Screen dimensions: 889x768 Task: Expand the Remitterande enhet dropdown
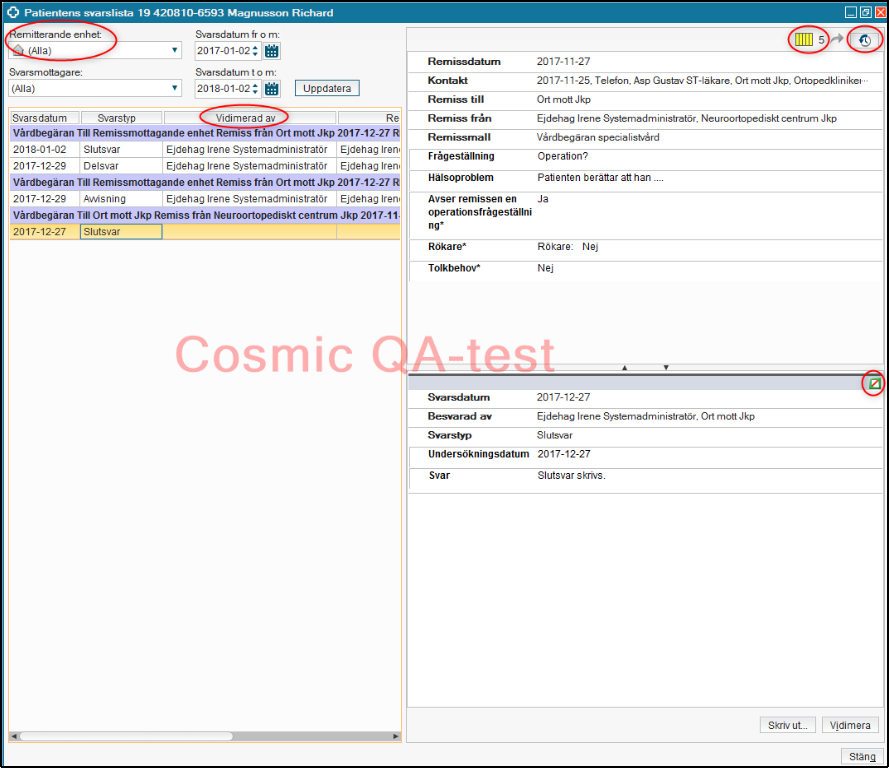pyautogui.click(x=175, y=50)
